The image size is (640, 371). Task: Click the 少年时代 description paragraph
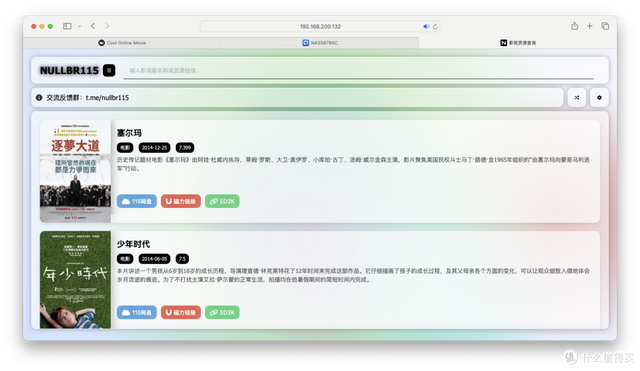click(x=353, y=275)
